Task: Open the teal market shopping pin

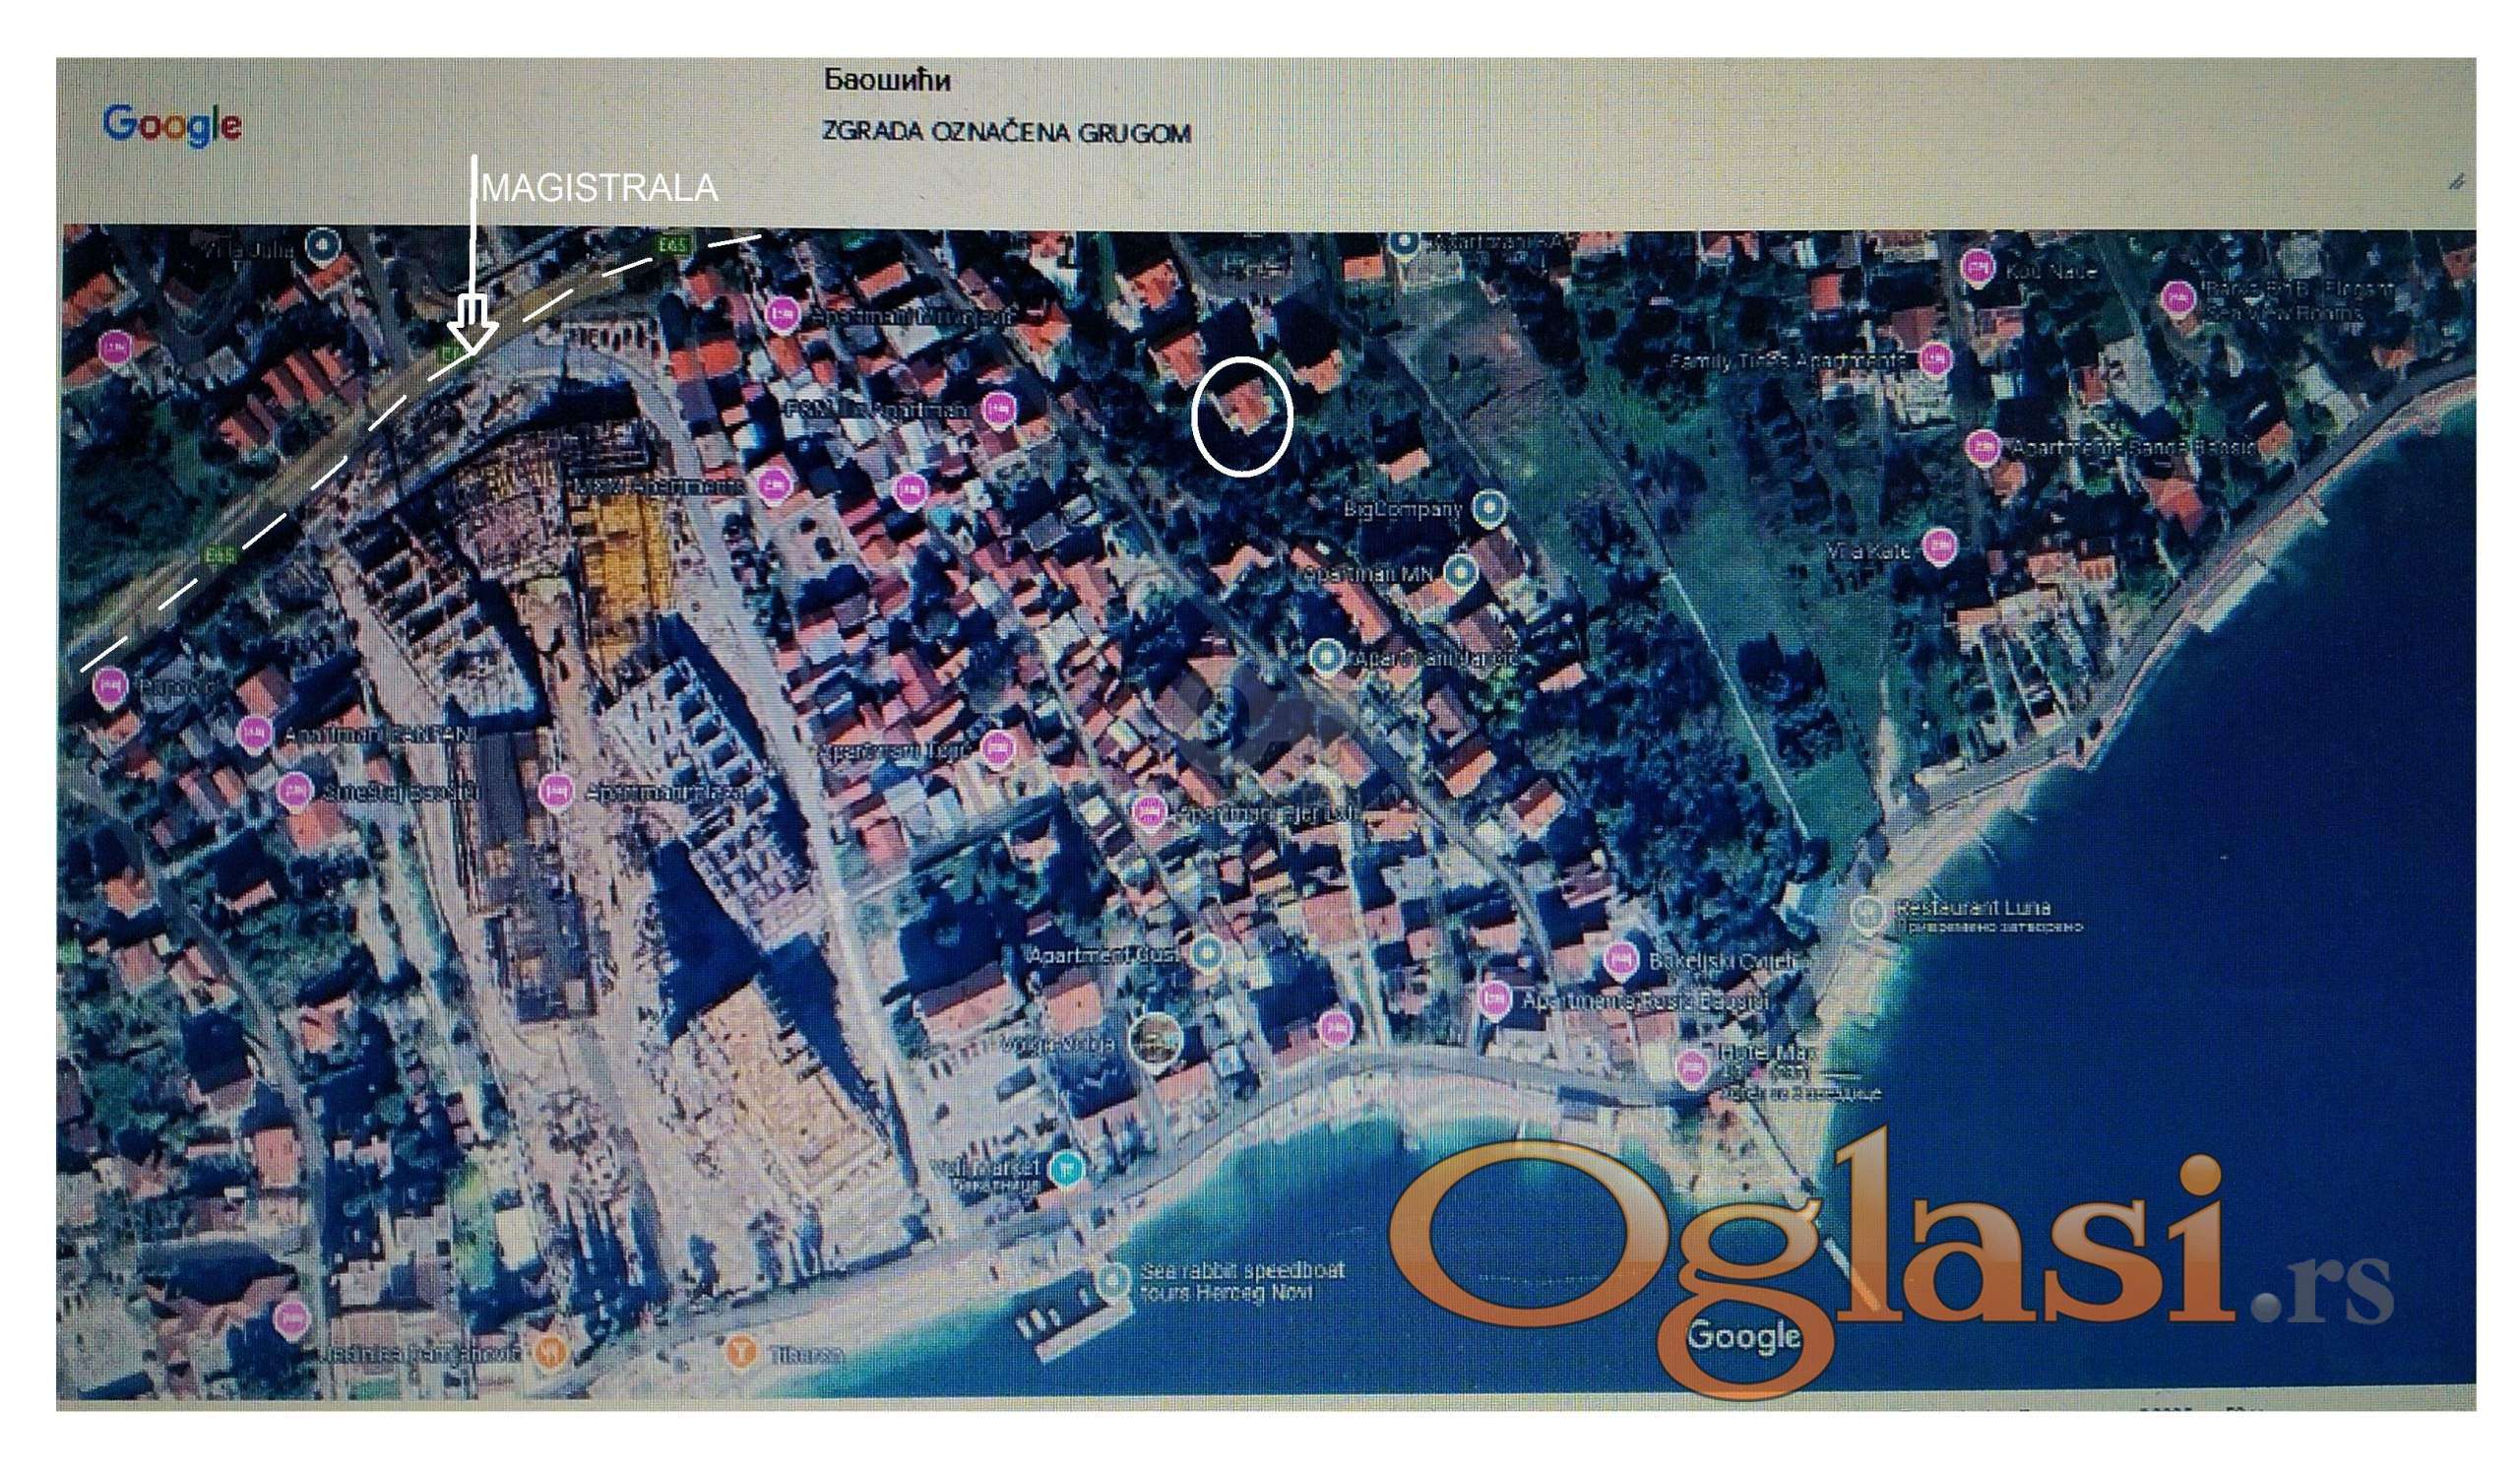Action: pyautogui.click(x=1069, y=1166)
